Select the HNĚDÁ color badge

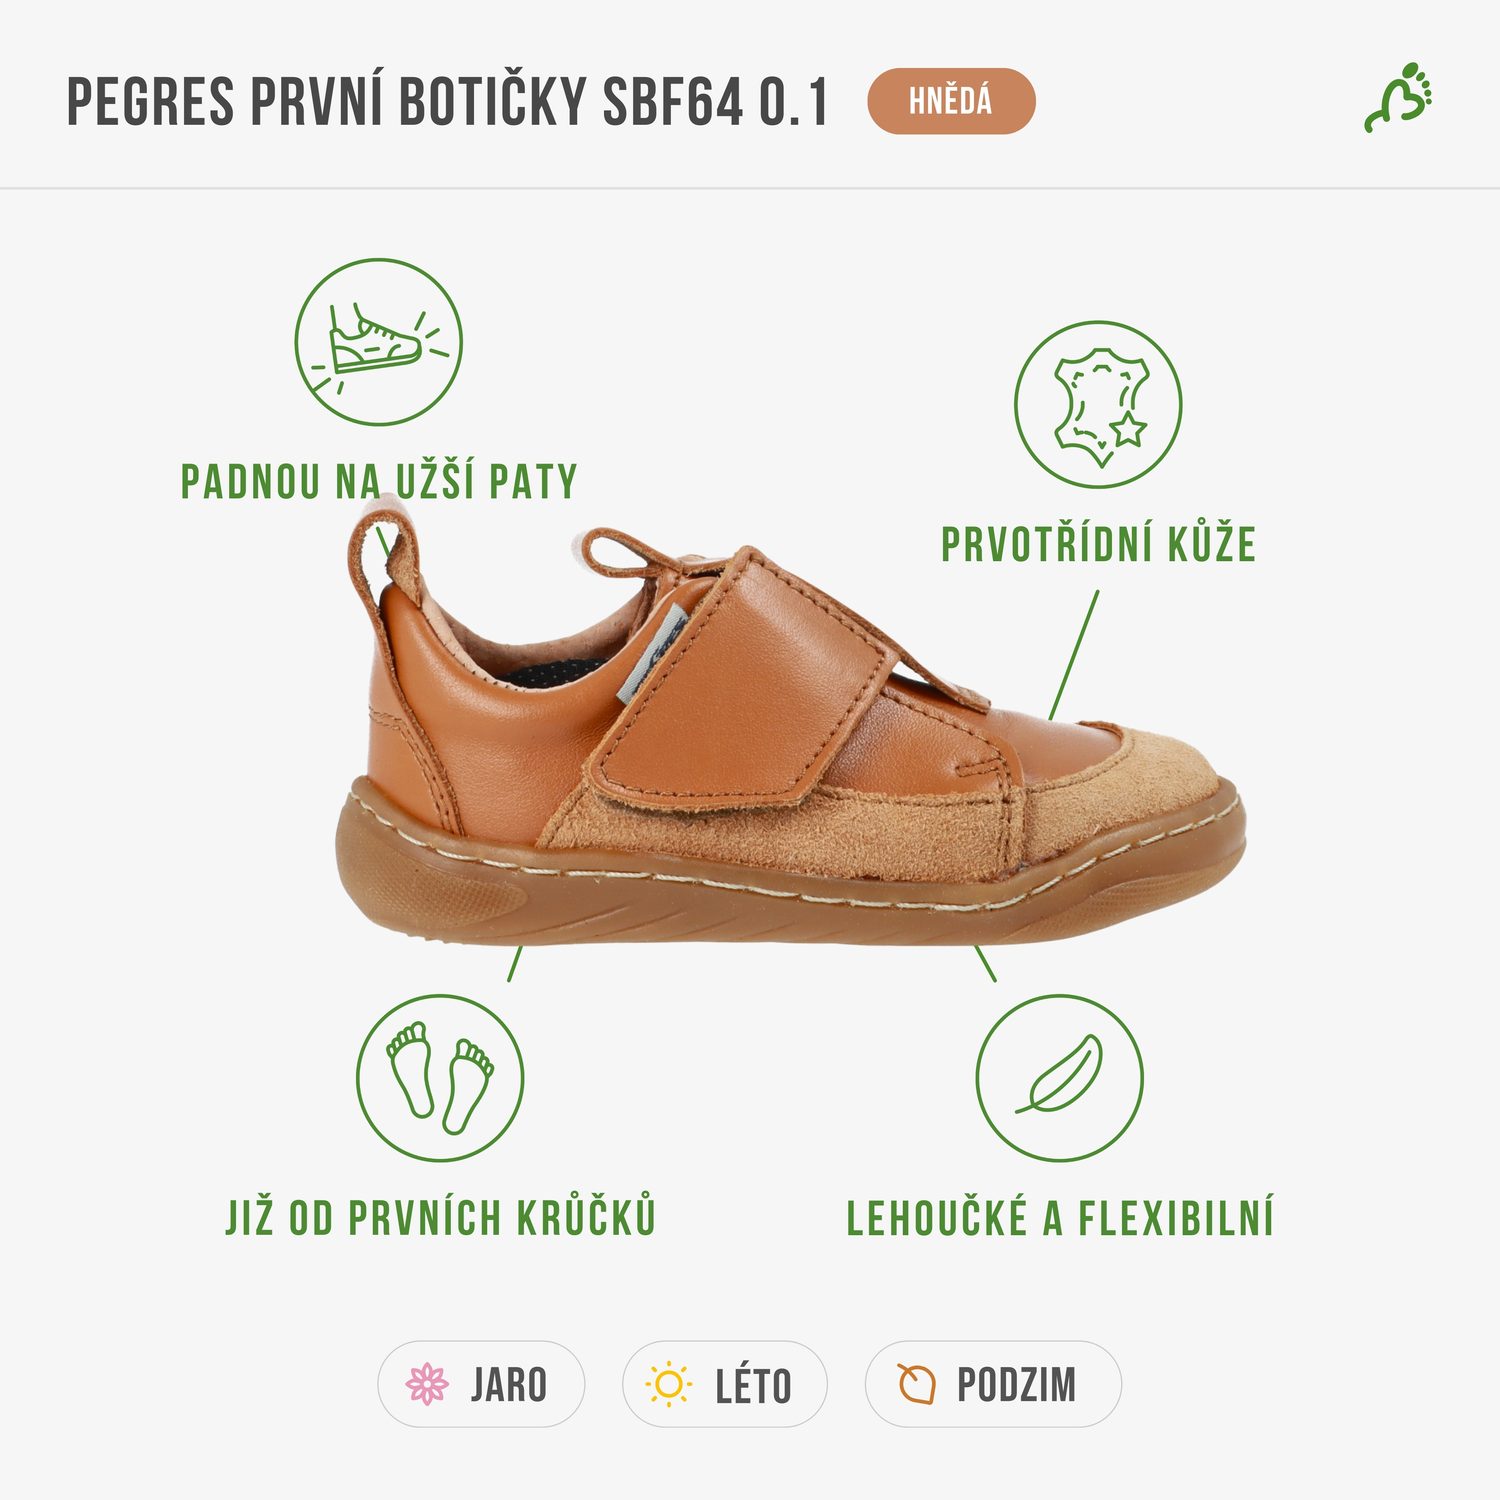[951, 101]
